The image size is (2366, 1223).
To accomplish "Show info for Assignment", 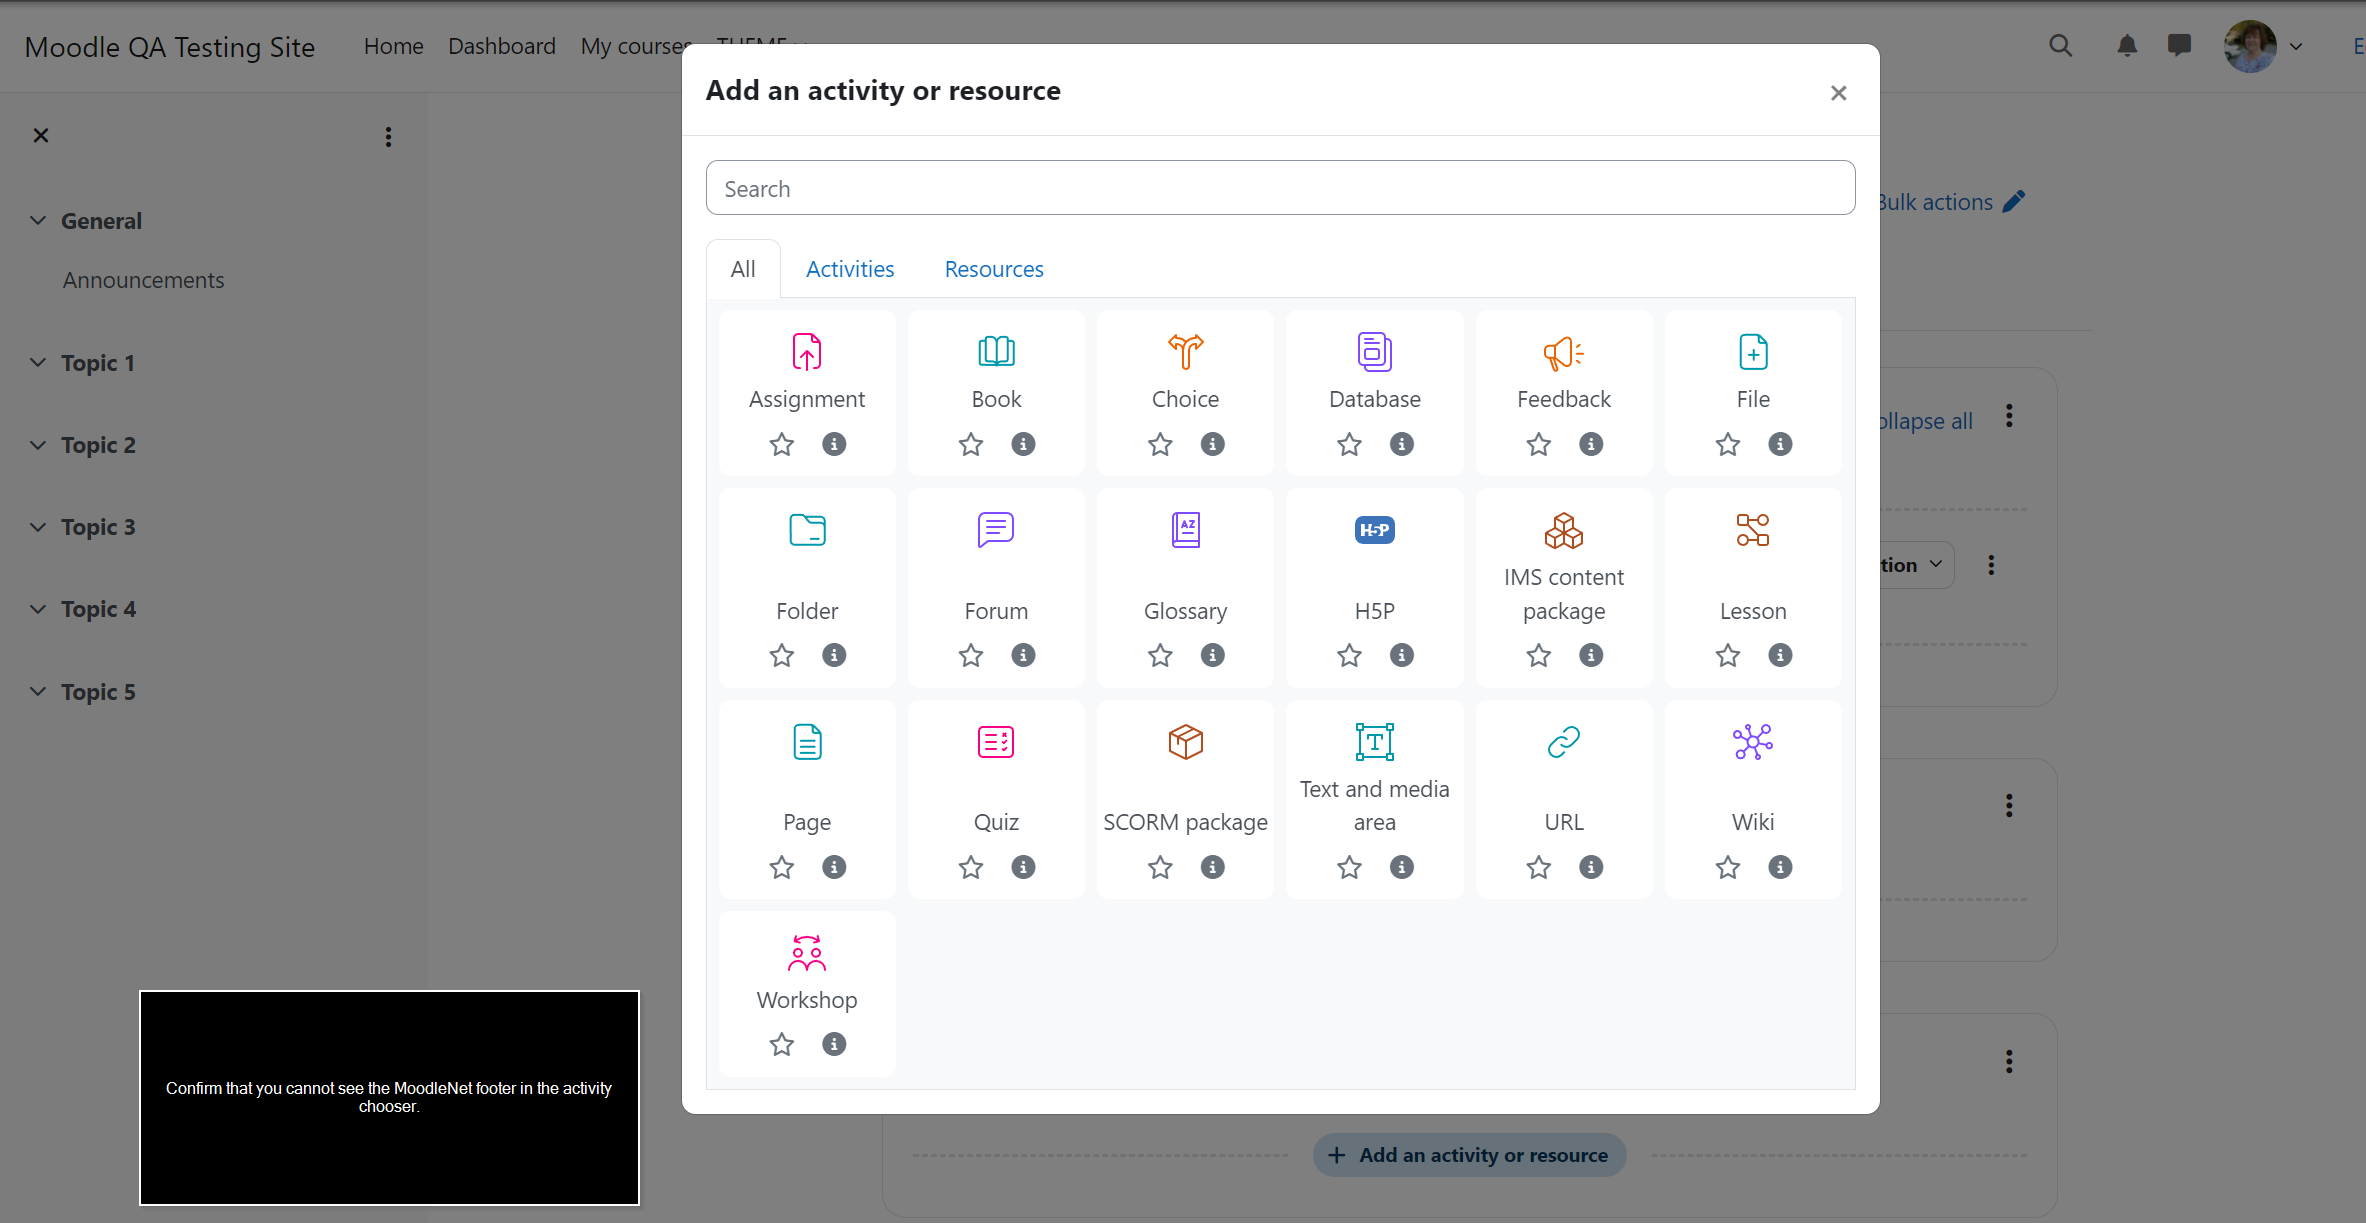I will click(x=834, y=444).
